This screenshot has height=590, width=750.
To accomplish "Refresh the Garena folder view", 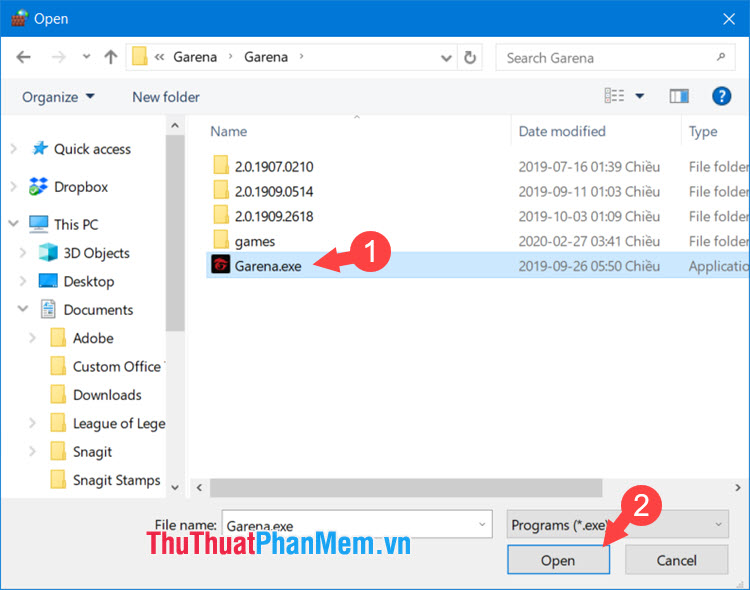I will click(x=470, y=57).
